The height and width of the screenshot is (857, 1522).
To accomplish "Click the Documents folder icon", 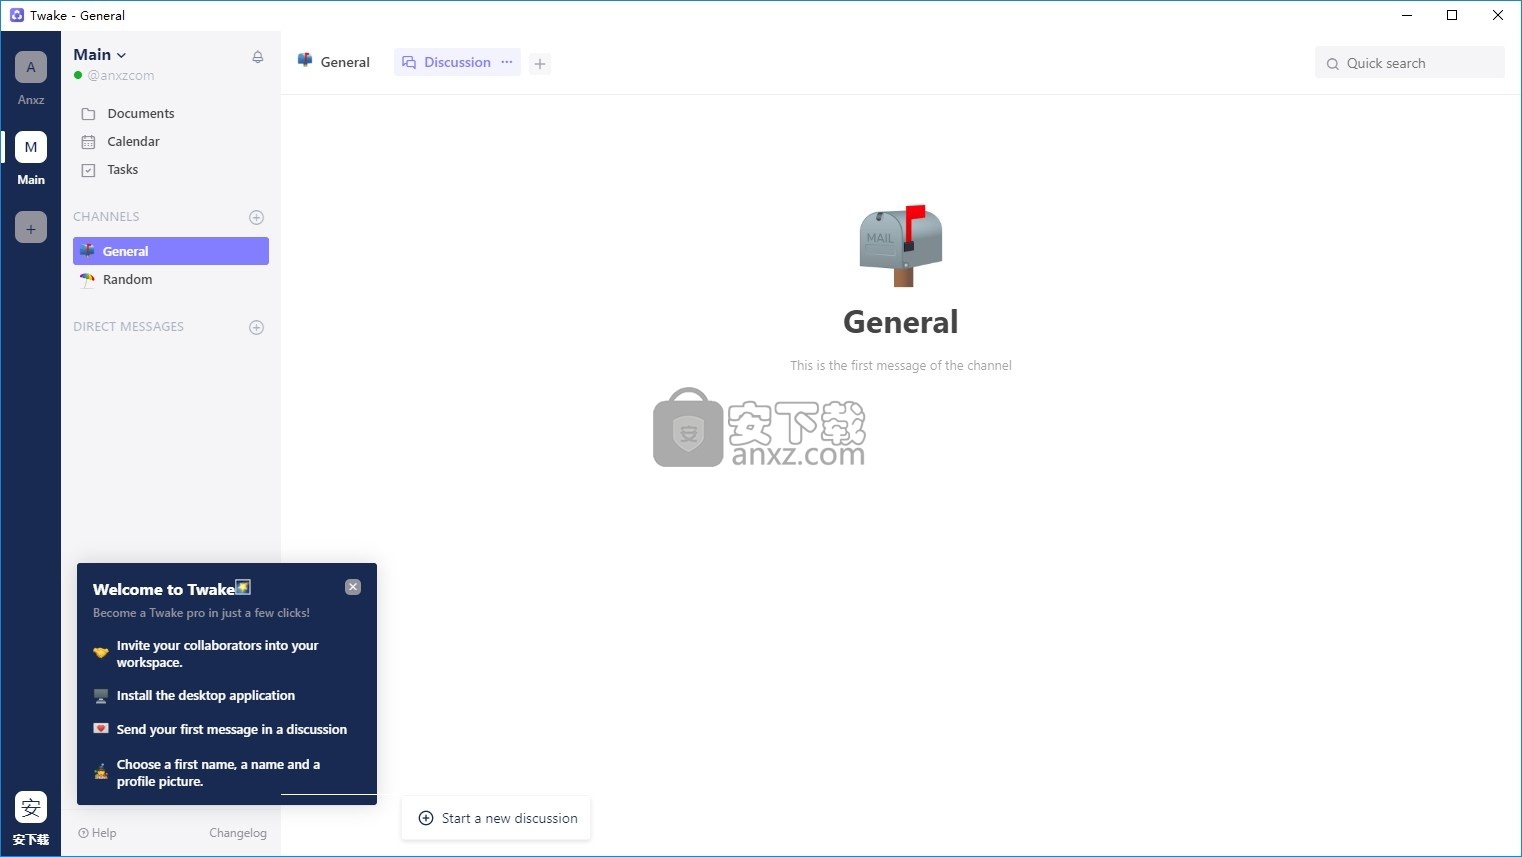I will coord(88,114).
